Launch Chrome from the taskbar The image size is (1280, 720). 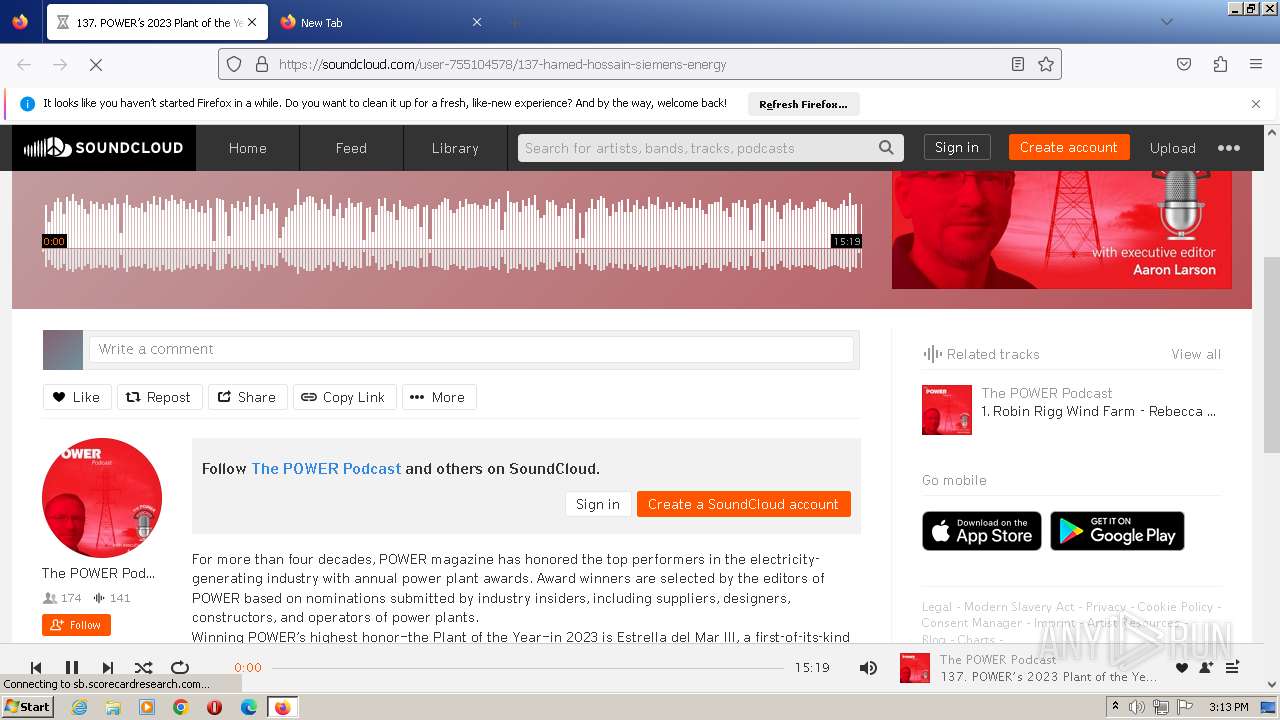click(180, 707)
